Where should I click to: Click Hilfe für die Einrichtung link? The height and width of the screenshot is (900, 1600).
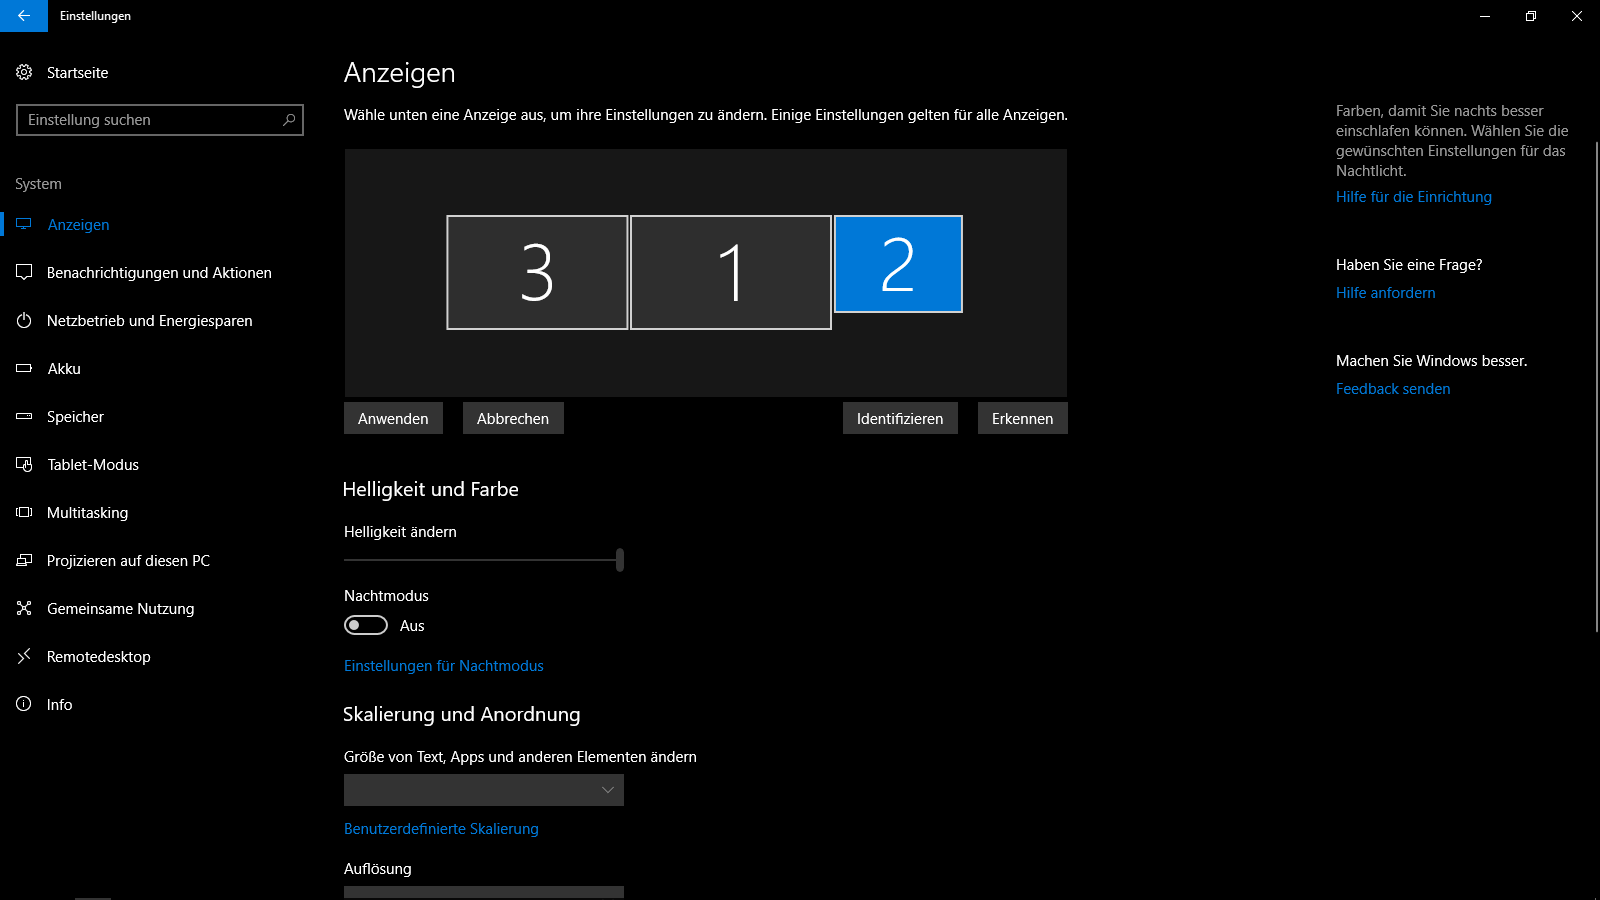tap(1414, 197)
